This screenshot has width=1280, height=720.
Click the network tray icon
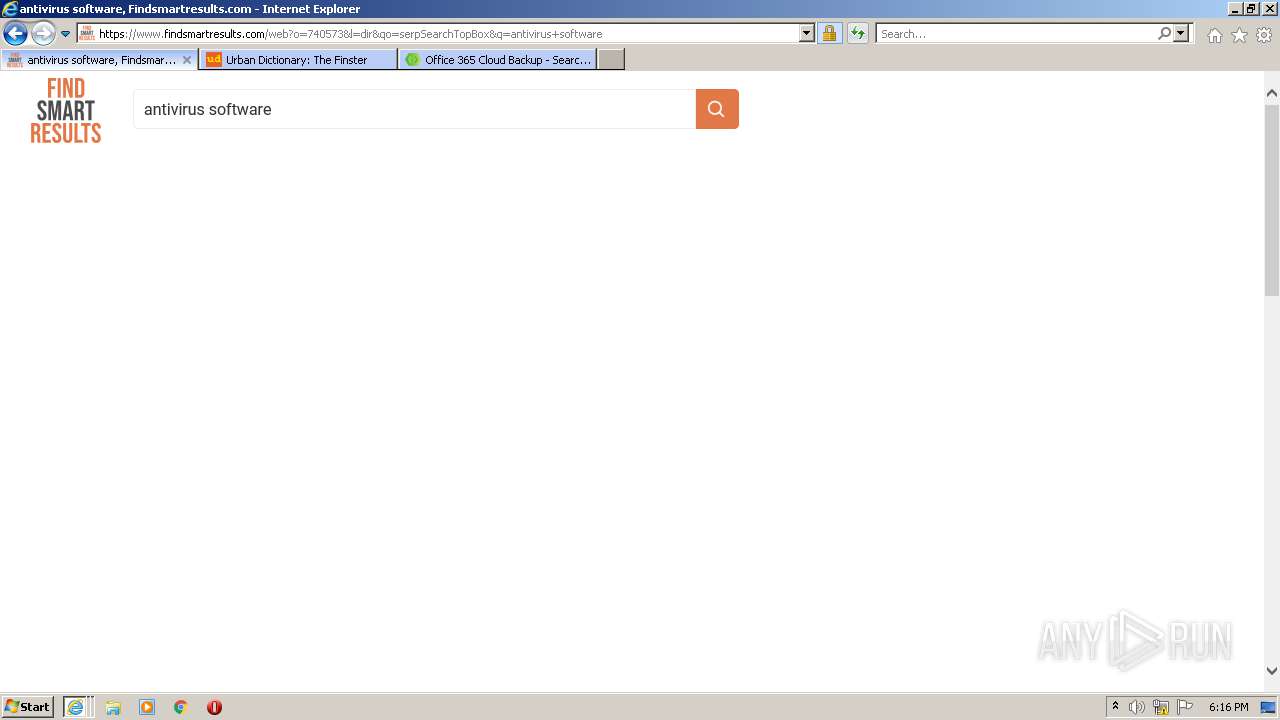click(x=1161, y=707)
